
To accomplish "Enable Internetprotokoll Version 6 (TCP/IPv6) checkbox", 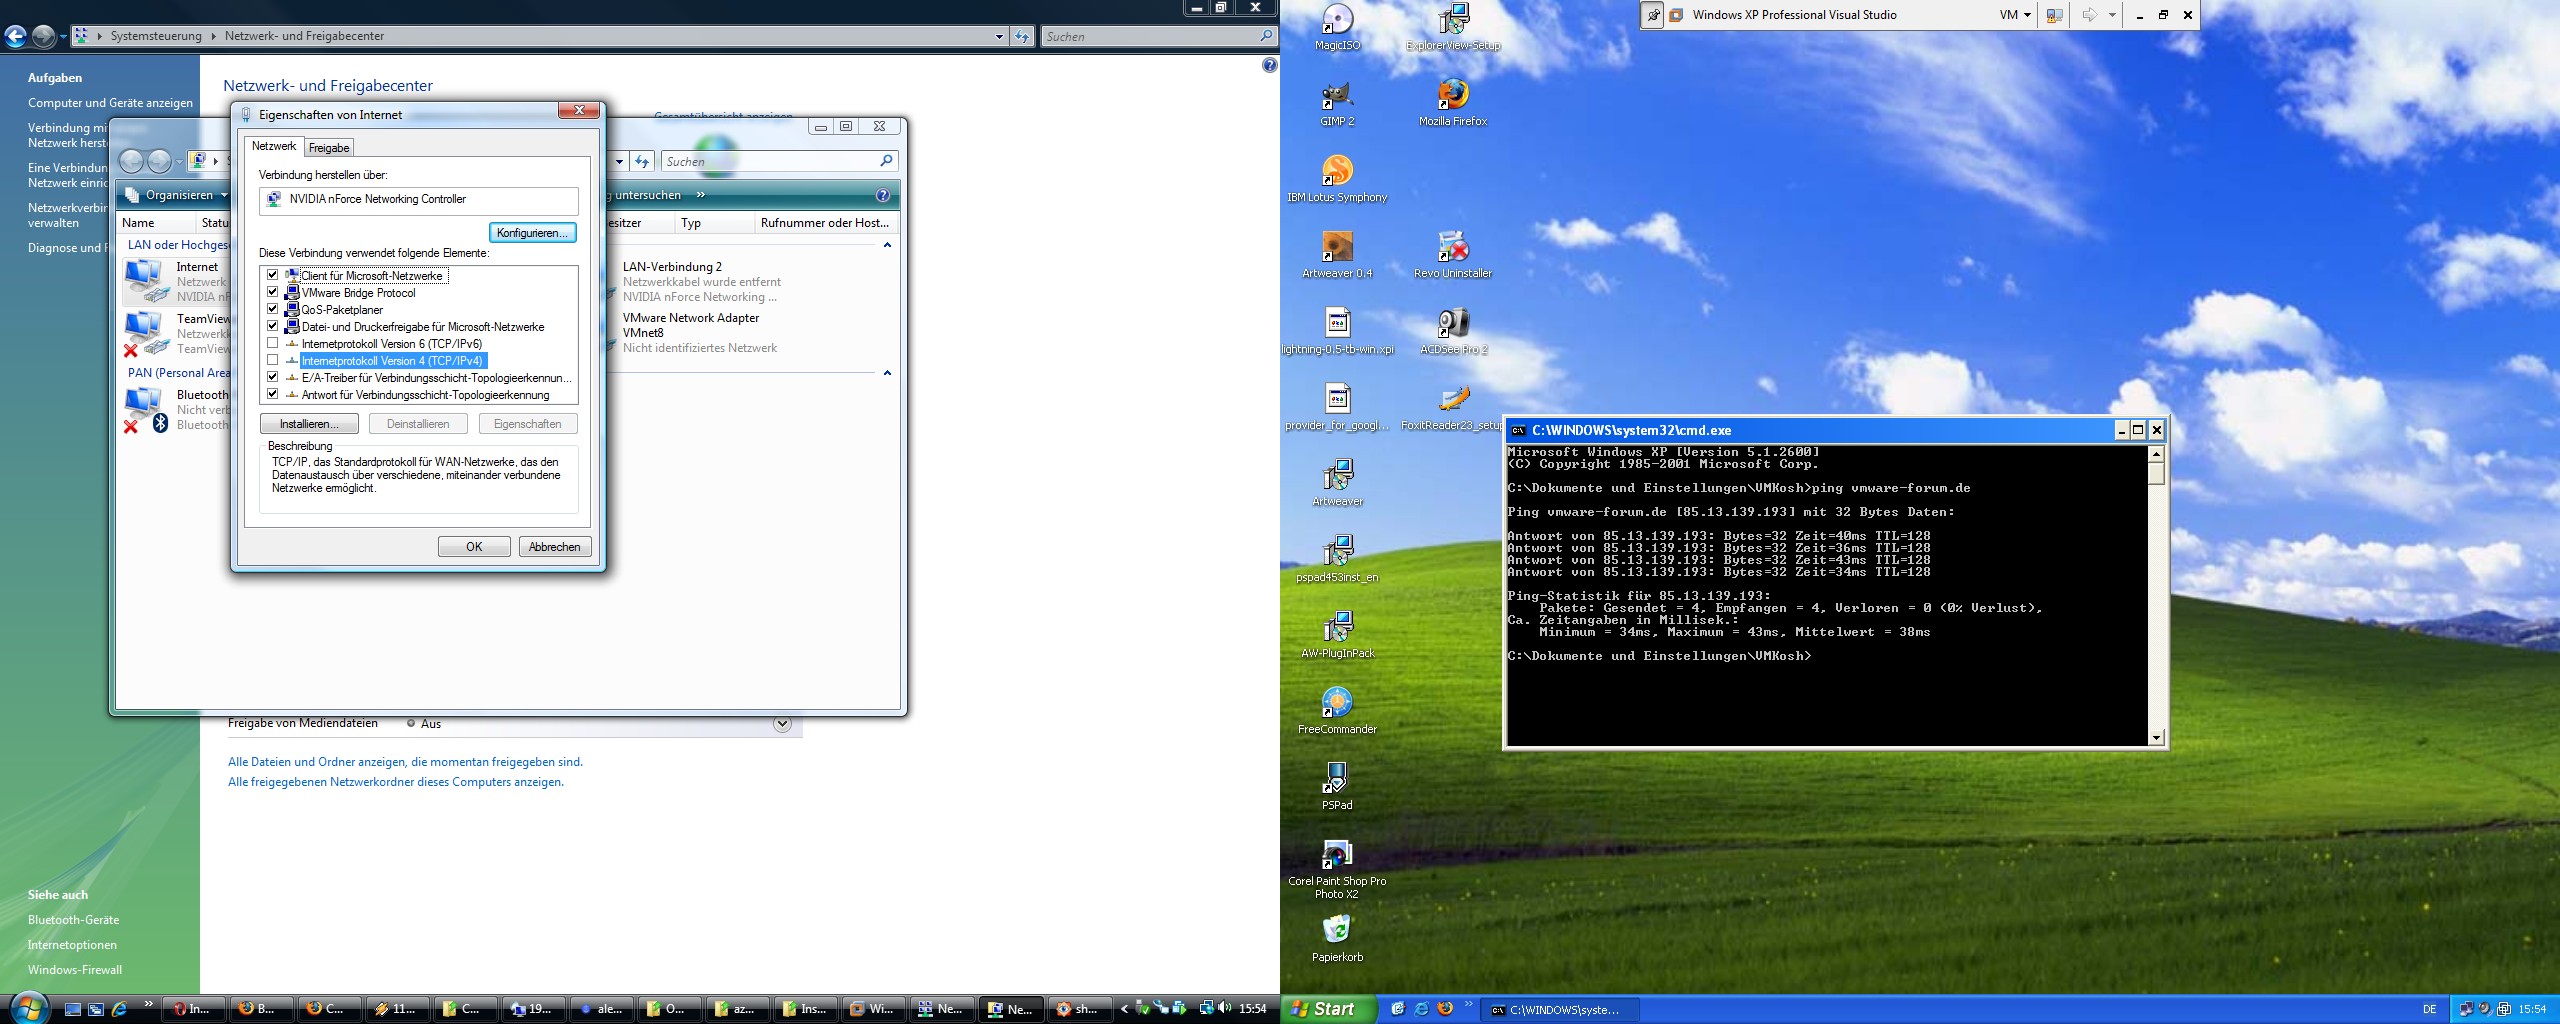I will click(x=272, y=343).
